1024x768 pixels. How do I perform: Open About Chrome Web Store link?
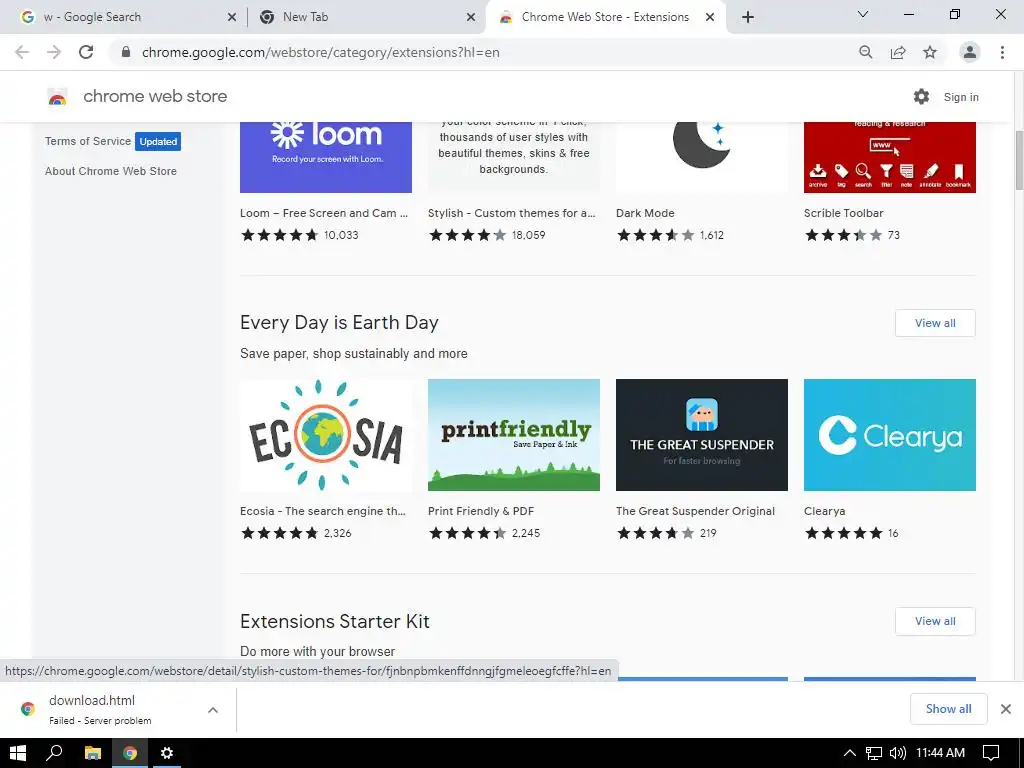click(x=111, y=171)
